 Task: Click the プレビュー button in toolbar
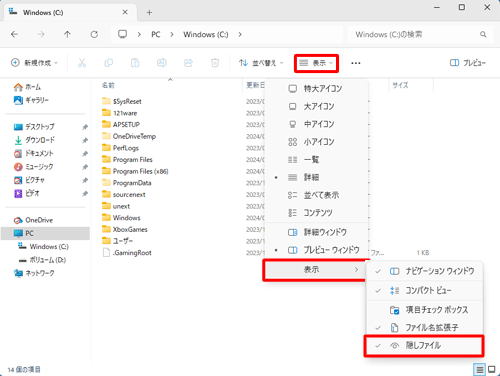(x=468, y=63)
